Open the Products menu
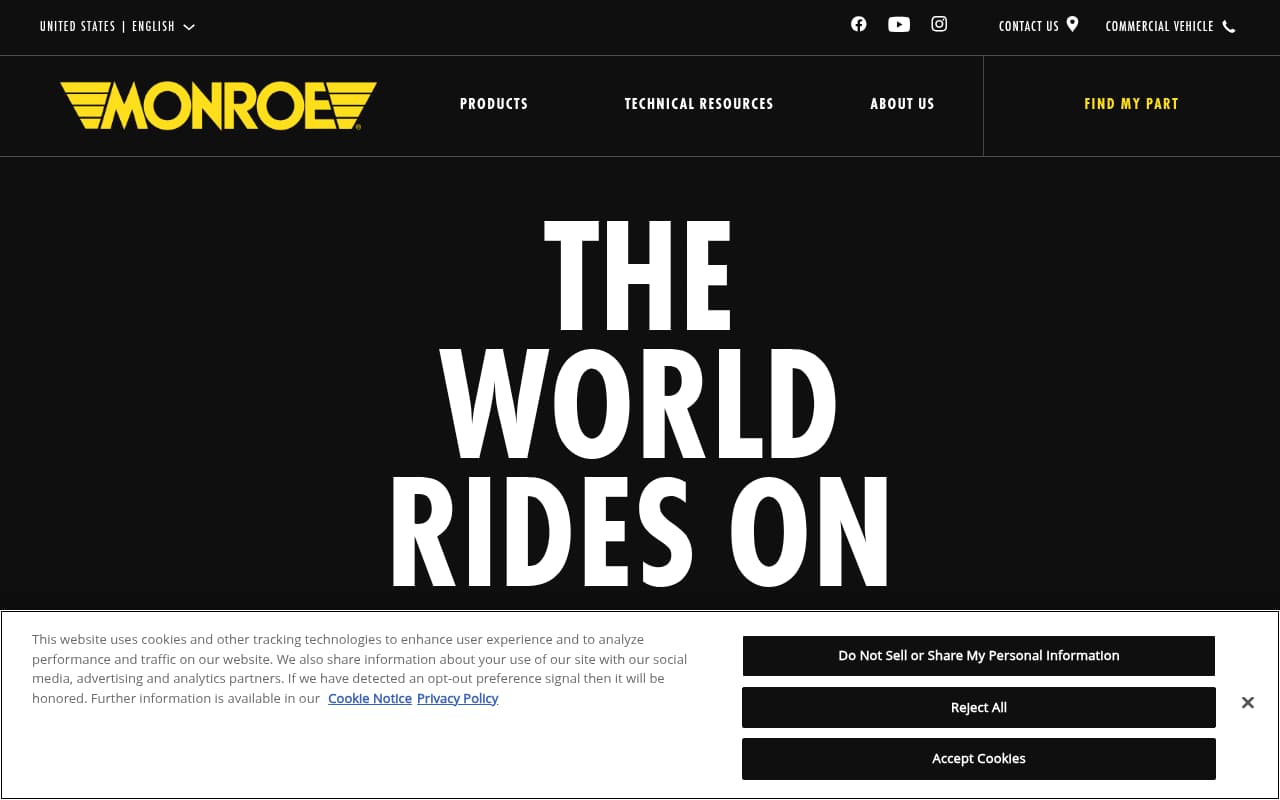 tap(494, 104)
